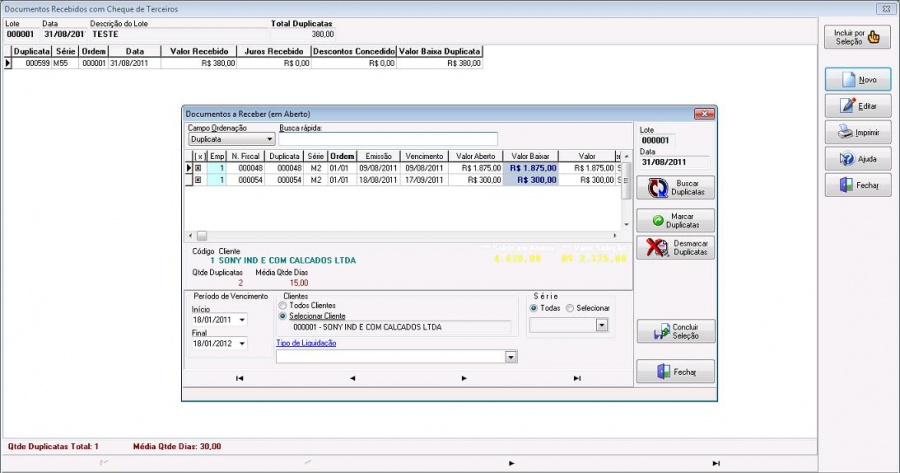
Task: Click R$ 1.875,00 Valor Baixar cell
Action: pos(531,168)
